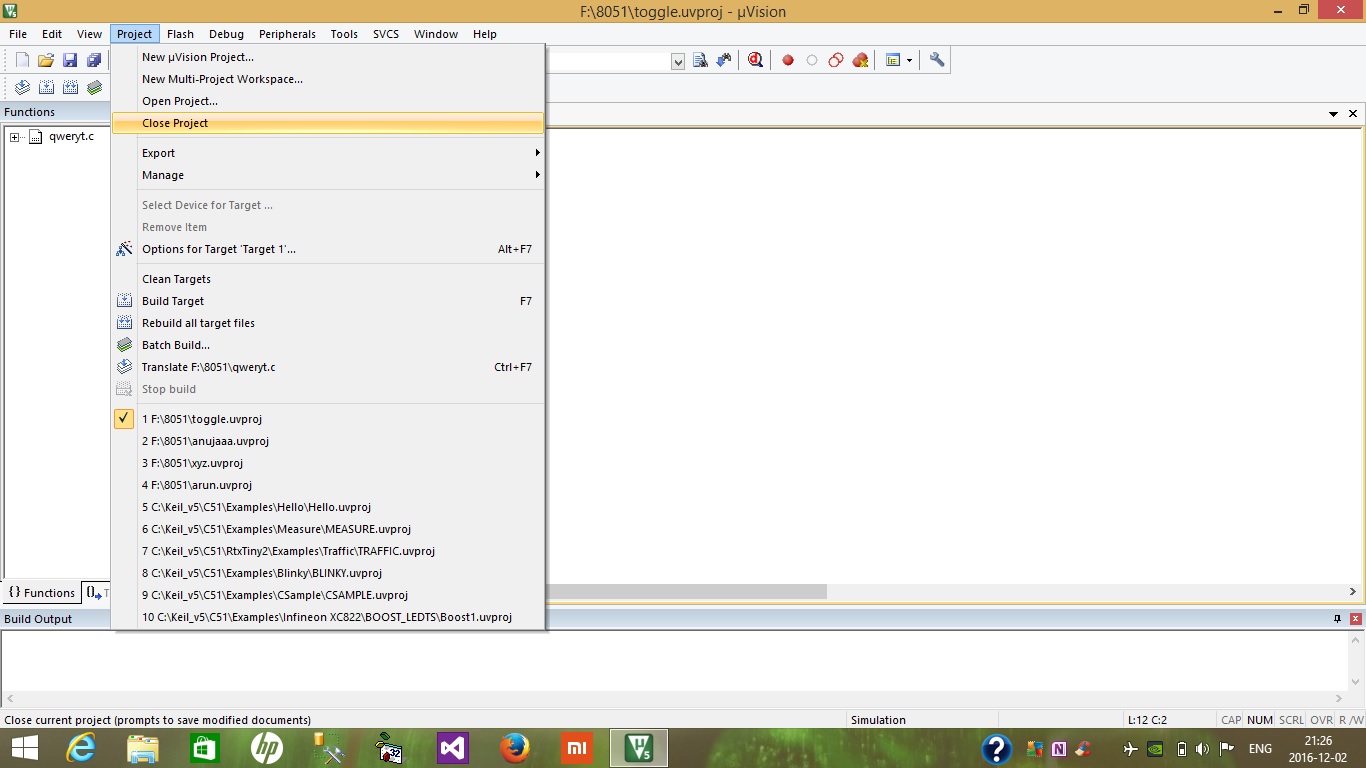Open the target selection combo box arrow

[x=678, y=60]
